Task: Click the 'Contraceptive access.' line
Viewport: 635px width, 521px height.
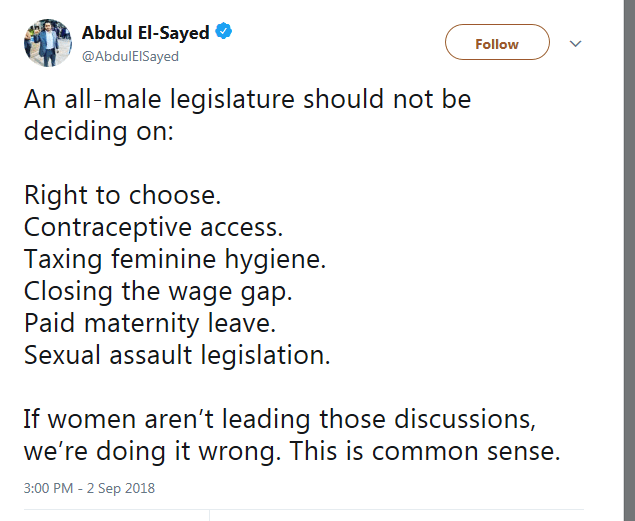Action: [153, 227]
